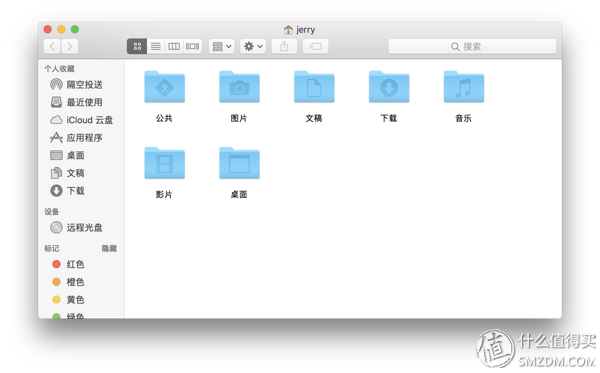600x373 pixels.
Task: Switch to column view
Action: (174, 46)
